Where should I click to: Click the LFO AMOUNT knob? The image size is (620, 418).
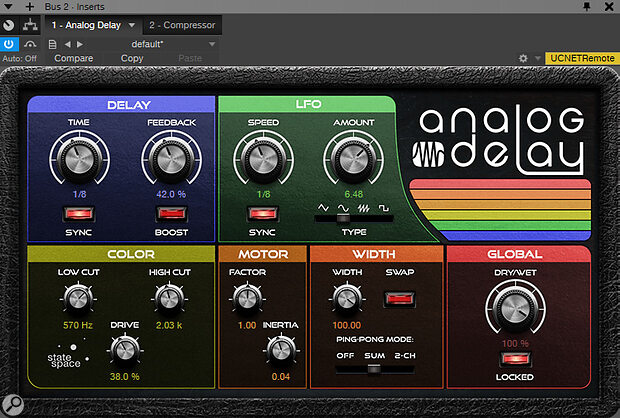tap(353, 159)
